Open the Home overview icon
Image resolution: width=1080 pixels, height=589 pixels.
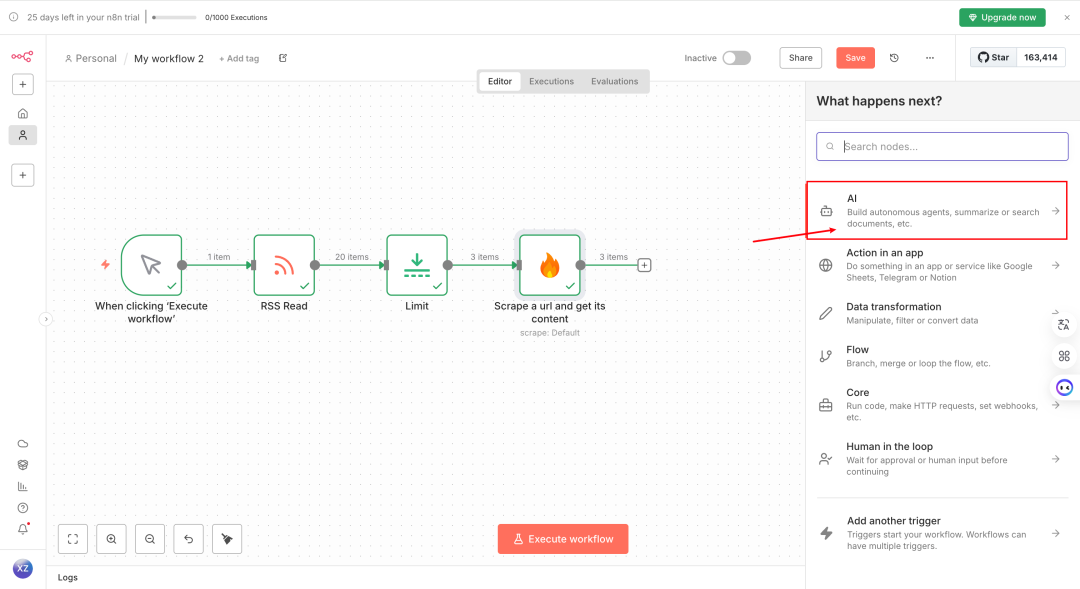tap(23, 113)
